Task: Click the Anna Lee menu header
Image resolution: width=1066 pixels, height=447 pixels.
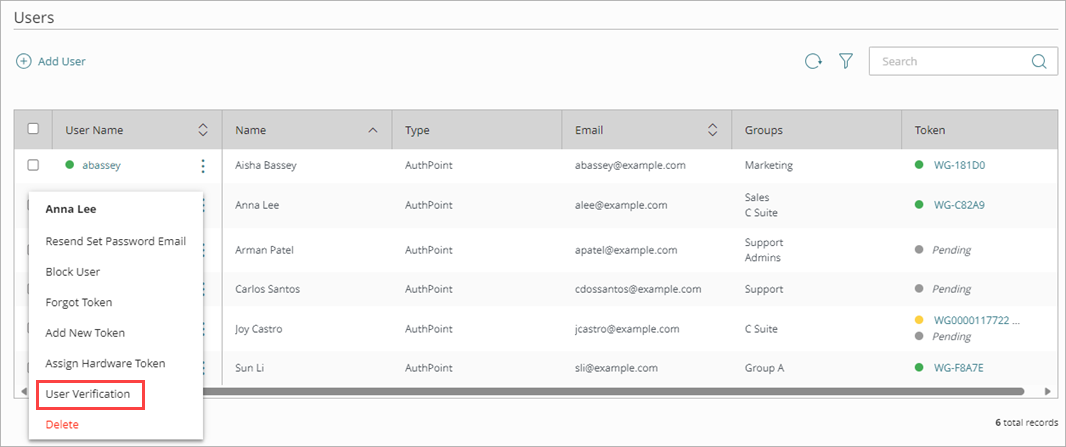Action: click(71, 209)
